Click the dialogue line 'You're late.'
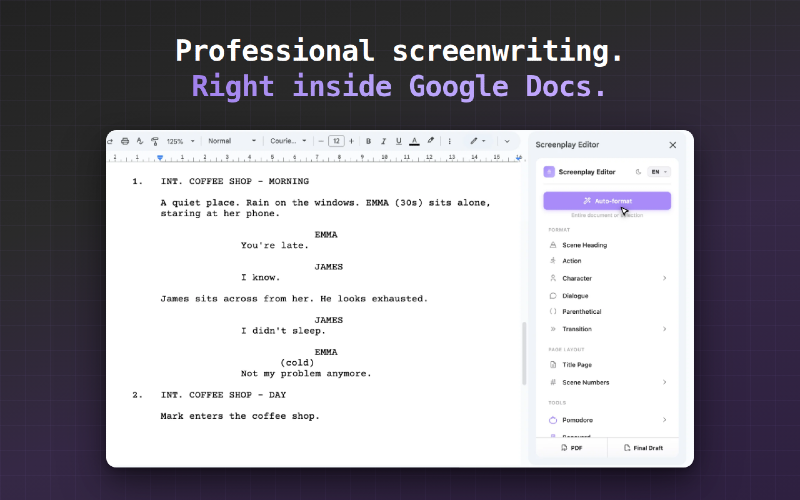 click(275, 245)
